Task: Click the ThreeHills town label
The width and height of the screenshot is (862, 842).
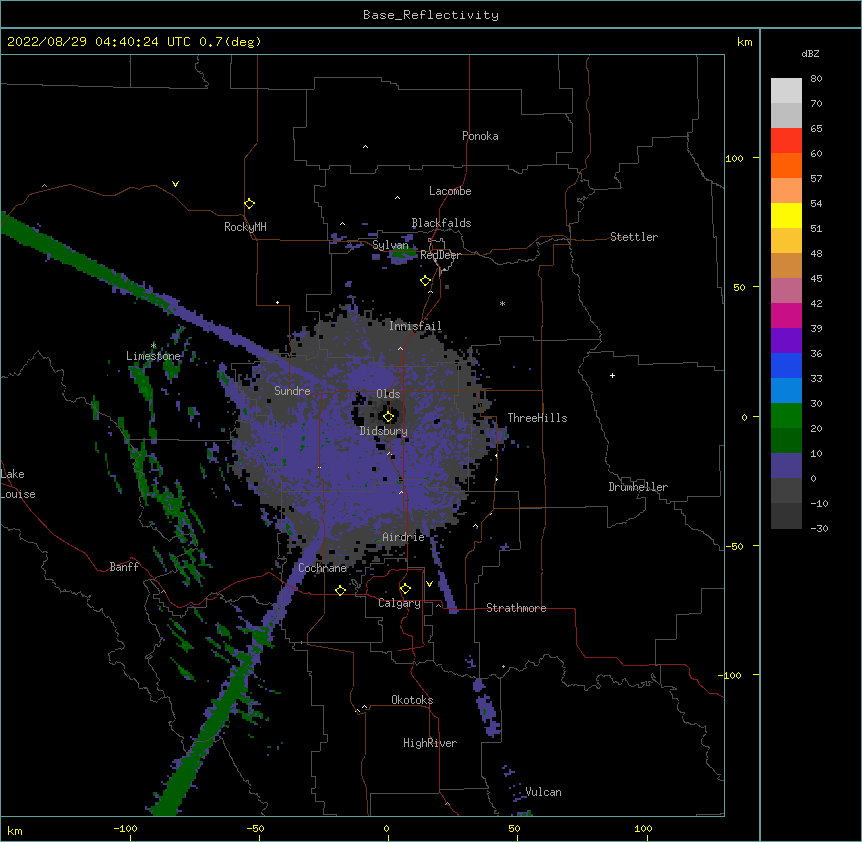Action: [x=537, y=418]
